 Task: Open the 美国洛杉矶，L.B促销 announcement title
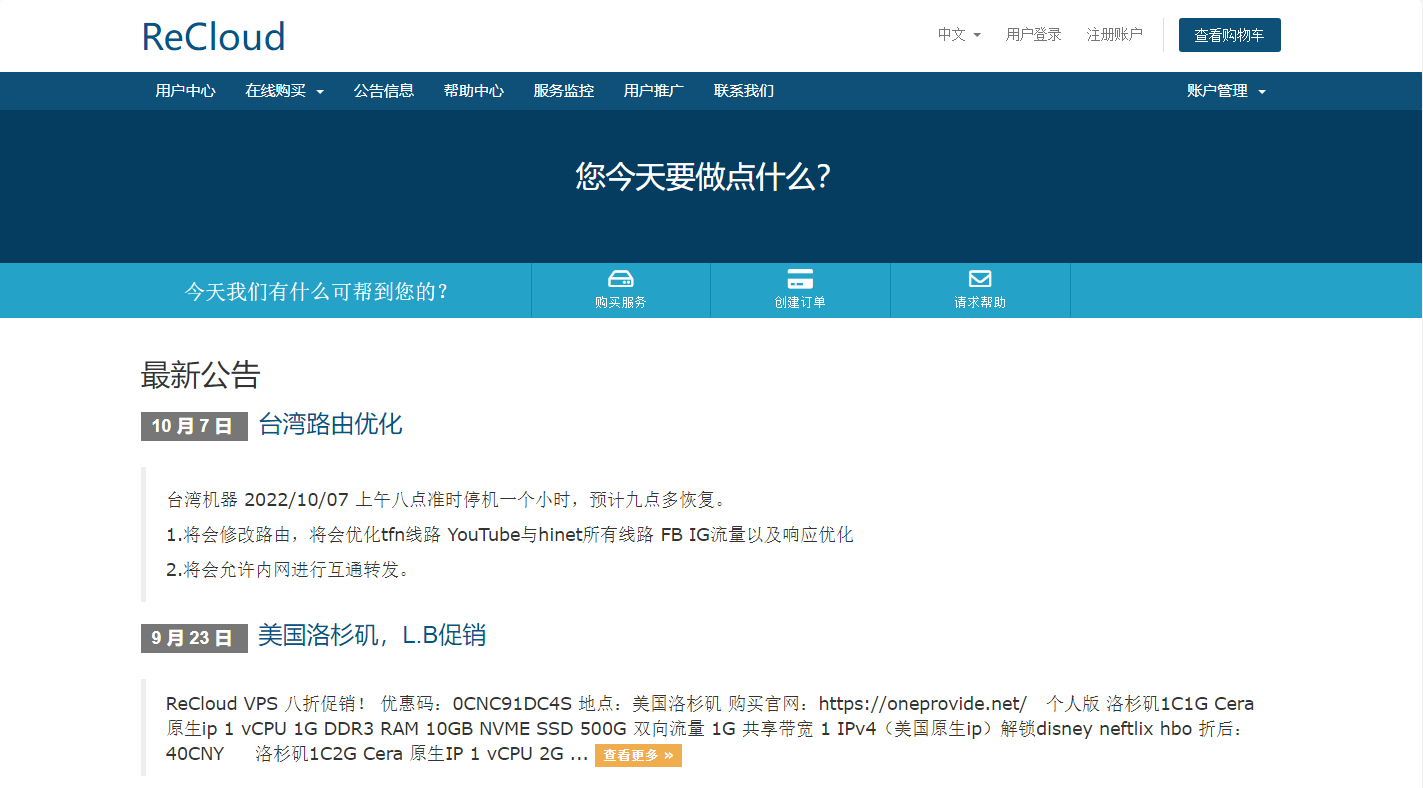pos(371,635)
